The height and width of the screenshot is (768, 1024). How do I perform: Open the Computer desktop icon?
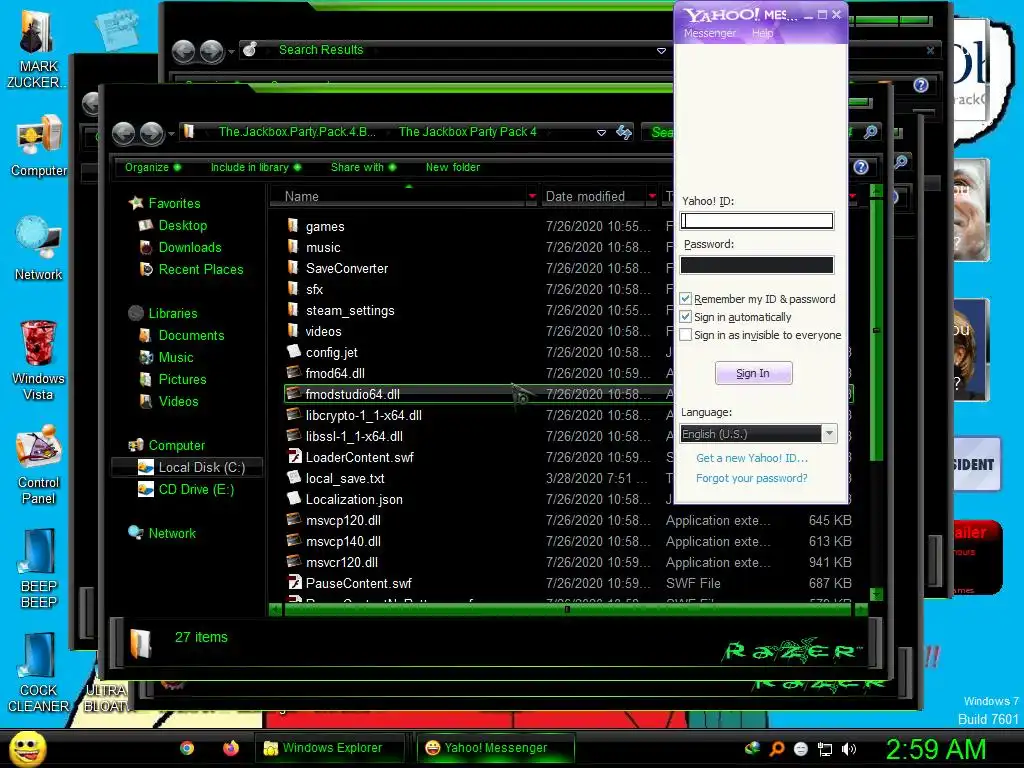tap(39, 146)
